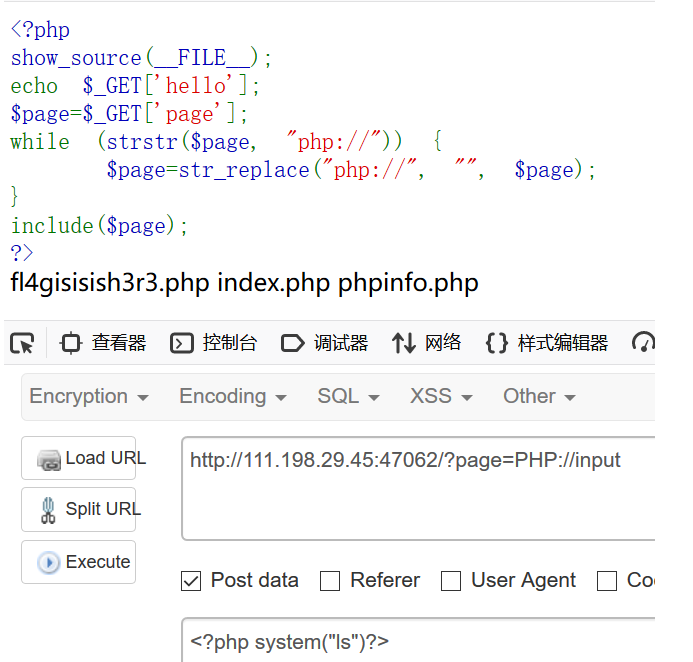The image size is (693, 662).
Task: Open the Performance gauge icon tab
Action: pos(643,343)
